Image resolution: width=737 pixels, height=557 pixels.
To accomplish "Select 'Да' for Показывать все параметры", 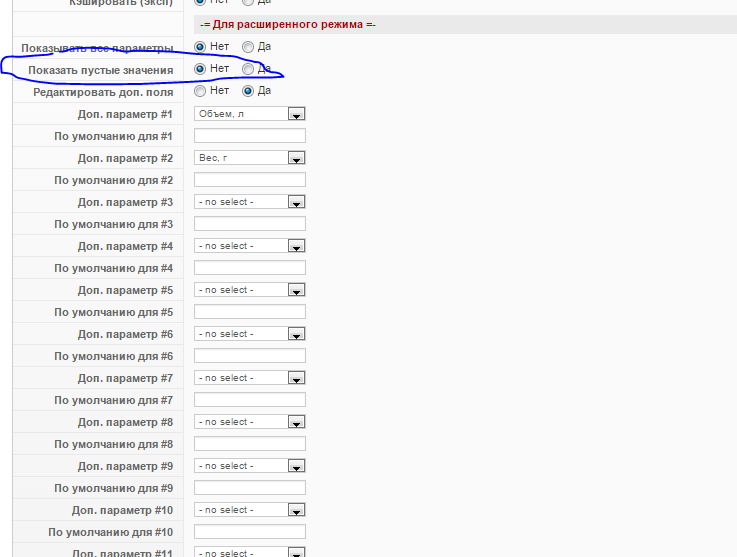I will click(248, 47).
